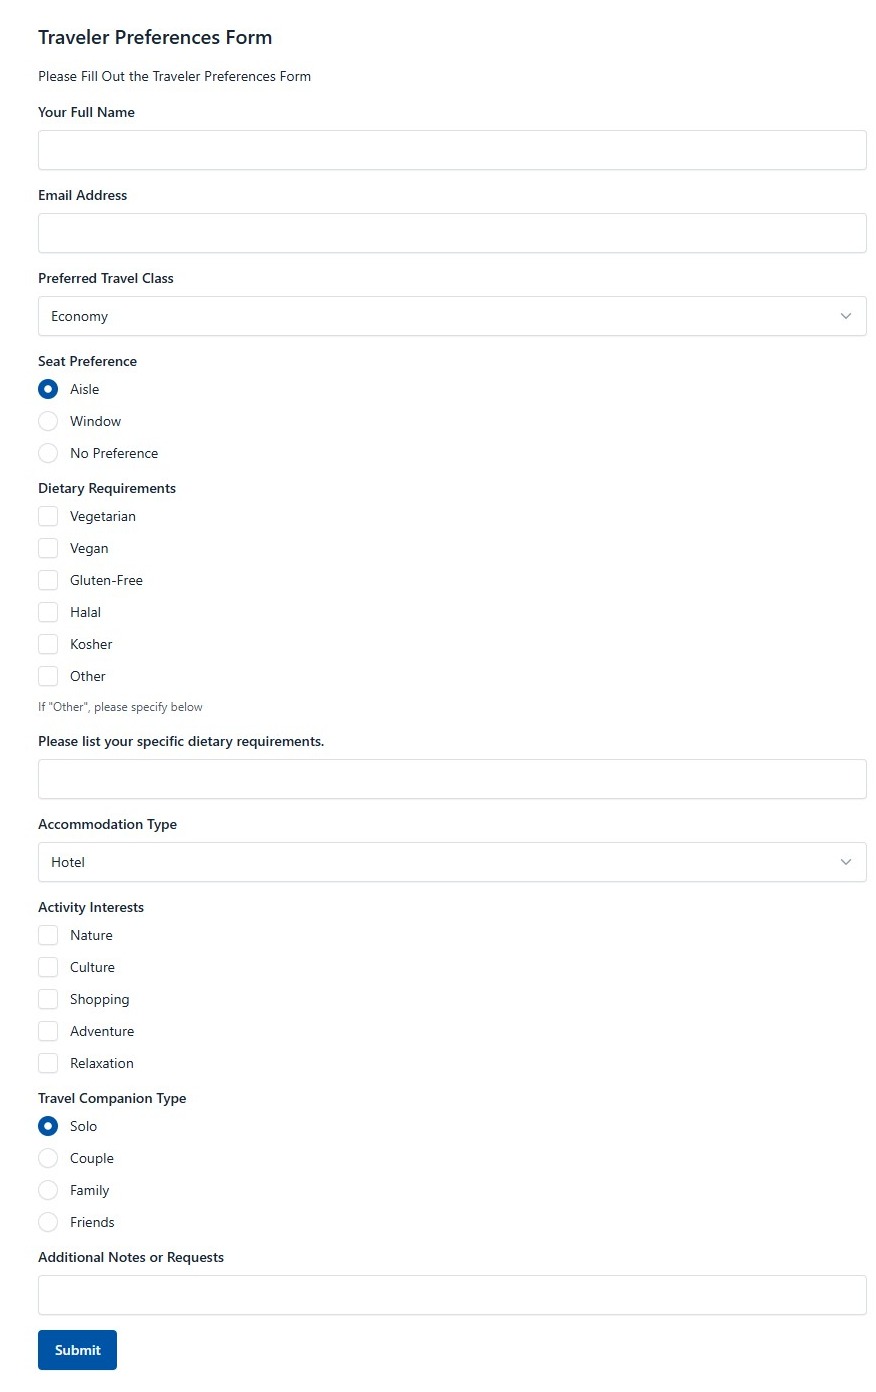Enable the Nature activity interest
This screenshot has height=1392, width=876.
click(x=47, y=935)
